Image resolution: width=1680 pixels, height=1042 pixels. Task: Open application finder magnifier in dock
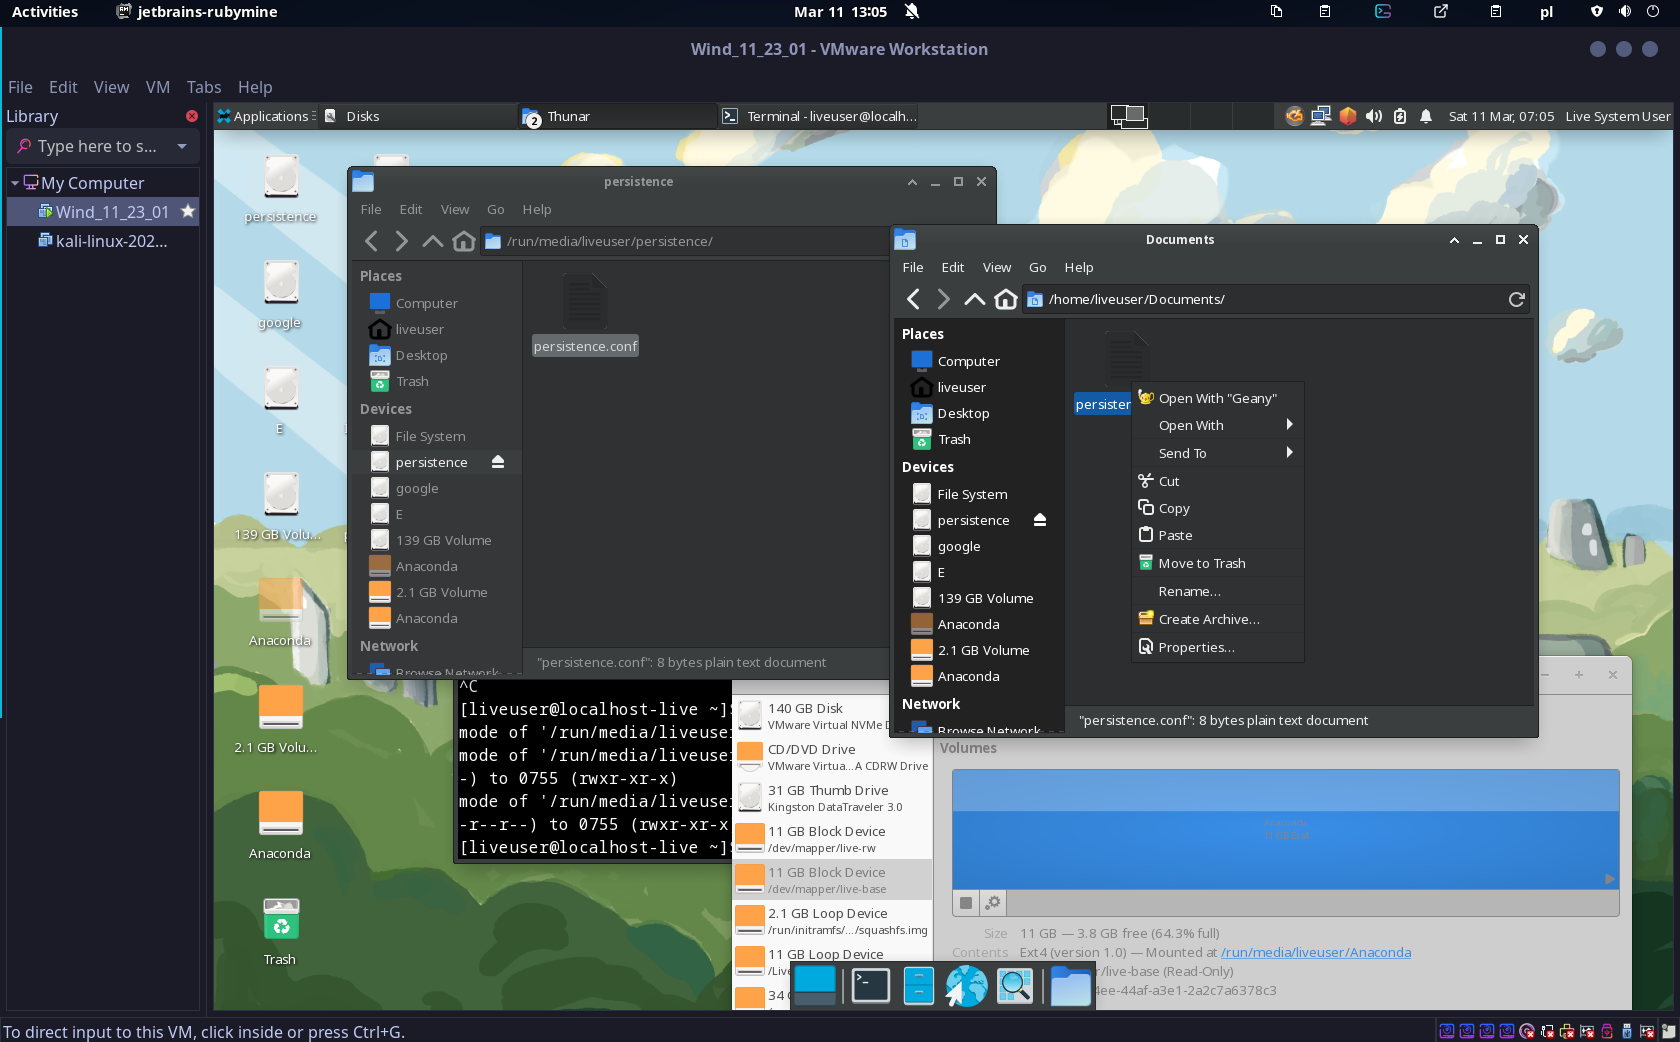[1015, 986]
